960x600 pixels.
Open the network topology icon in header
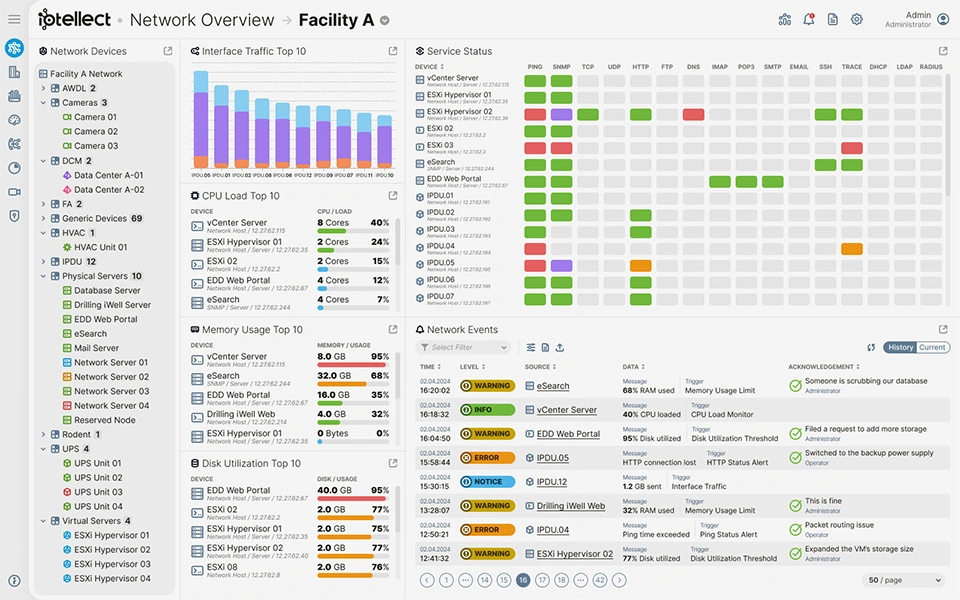[784, 20]
